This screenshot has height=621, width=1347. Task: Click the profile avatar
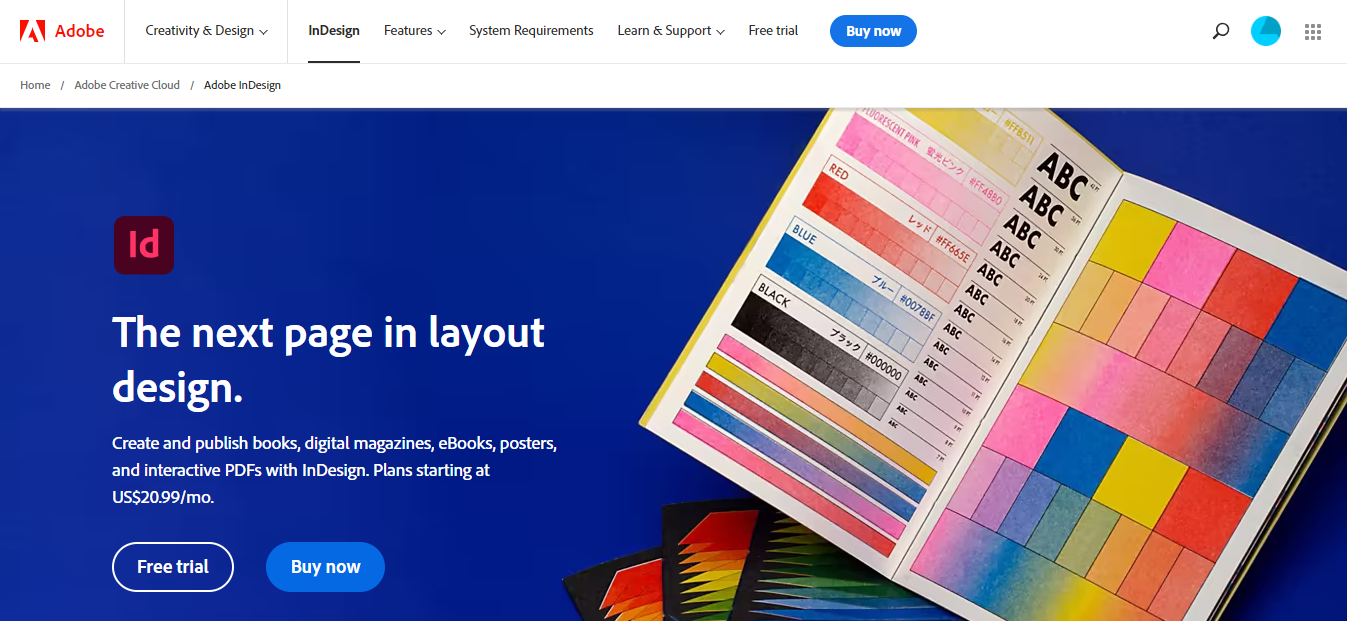1265,31
